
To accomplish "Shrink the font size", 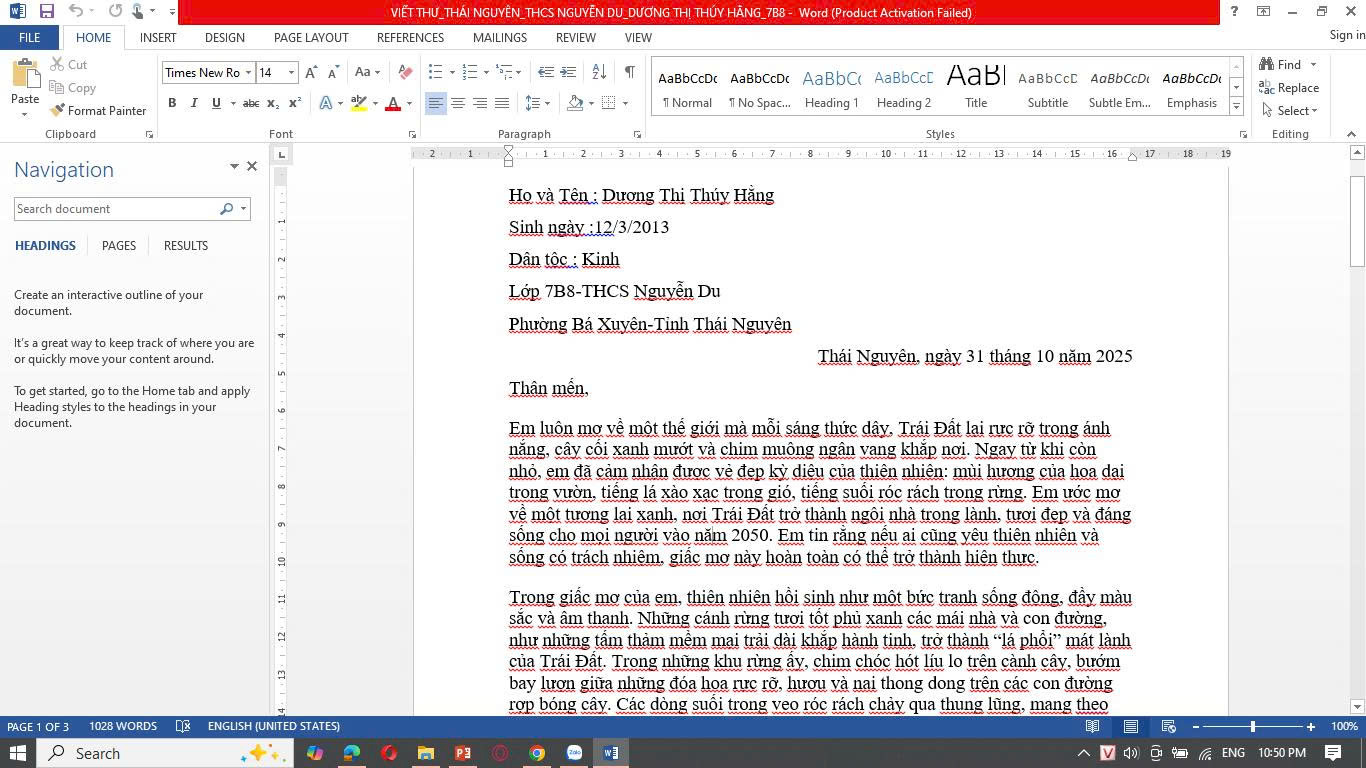I will 333,72.
